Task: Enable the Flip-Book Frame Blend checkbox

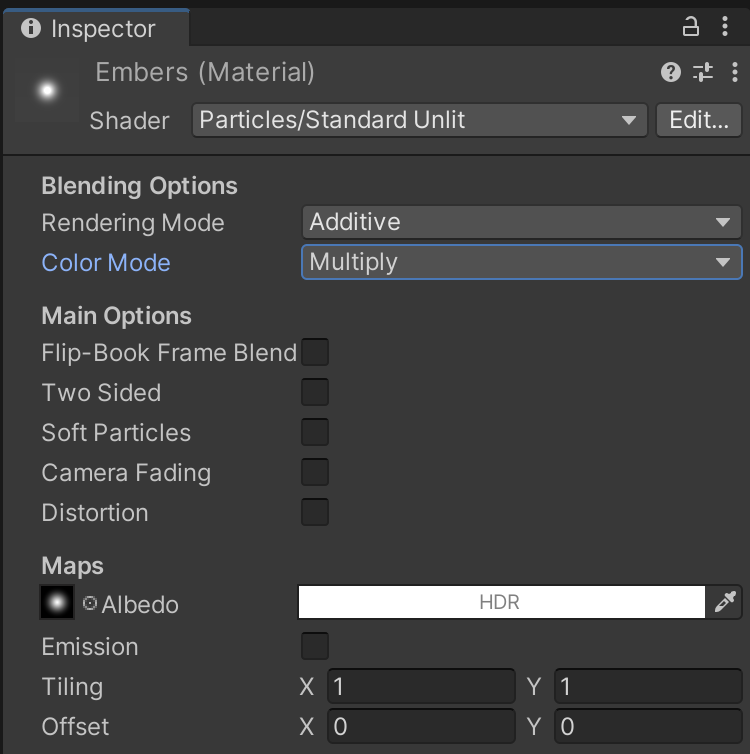Action: click(315, 352)
